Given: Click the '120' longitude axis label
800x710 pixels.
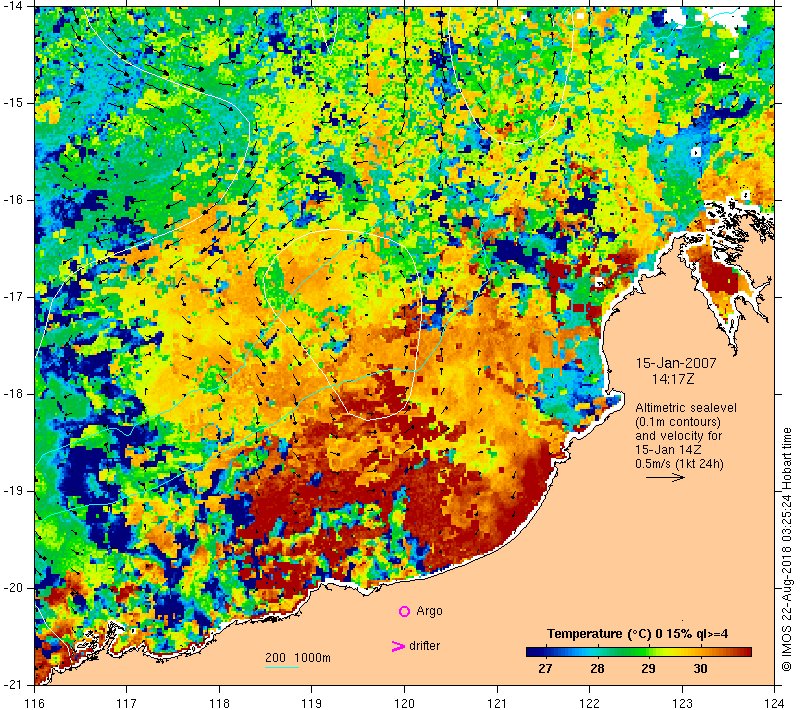Looking at the screenshot, I should pyautogui.click(x=405, y=703).
